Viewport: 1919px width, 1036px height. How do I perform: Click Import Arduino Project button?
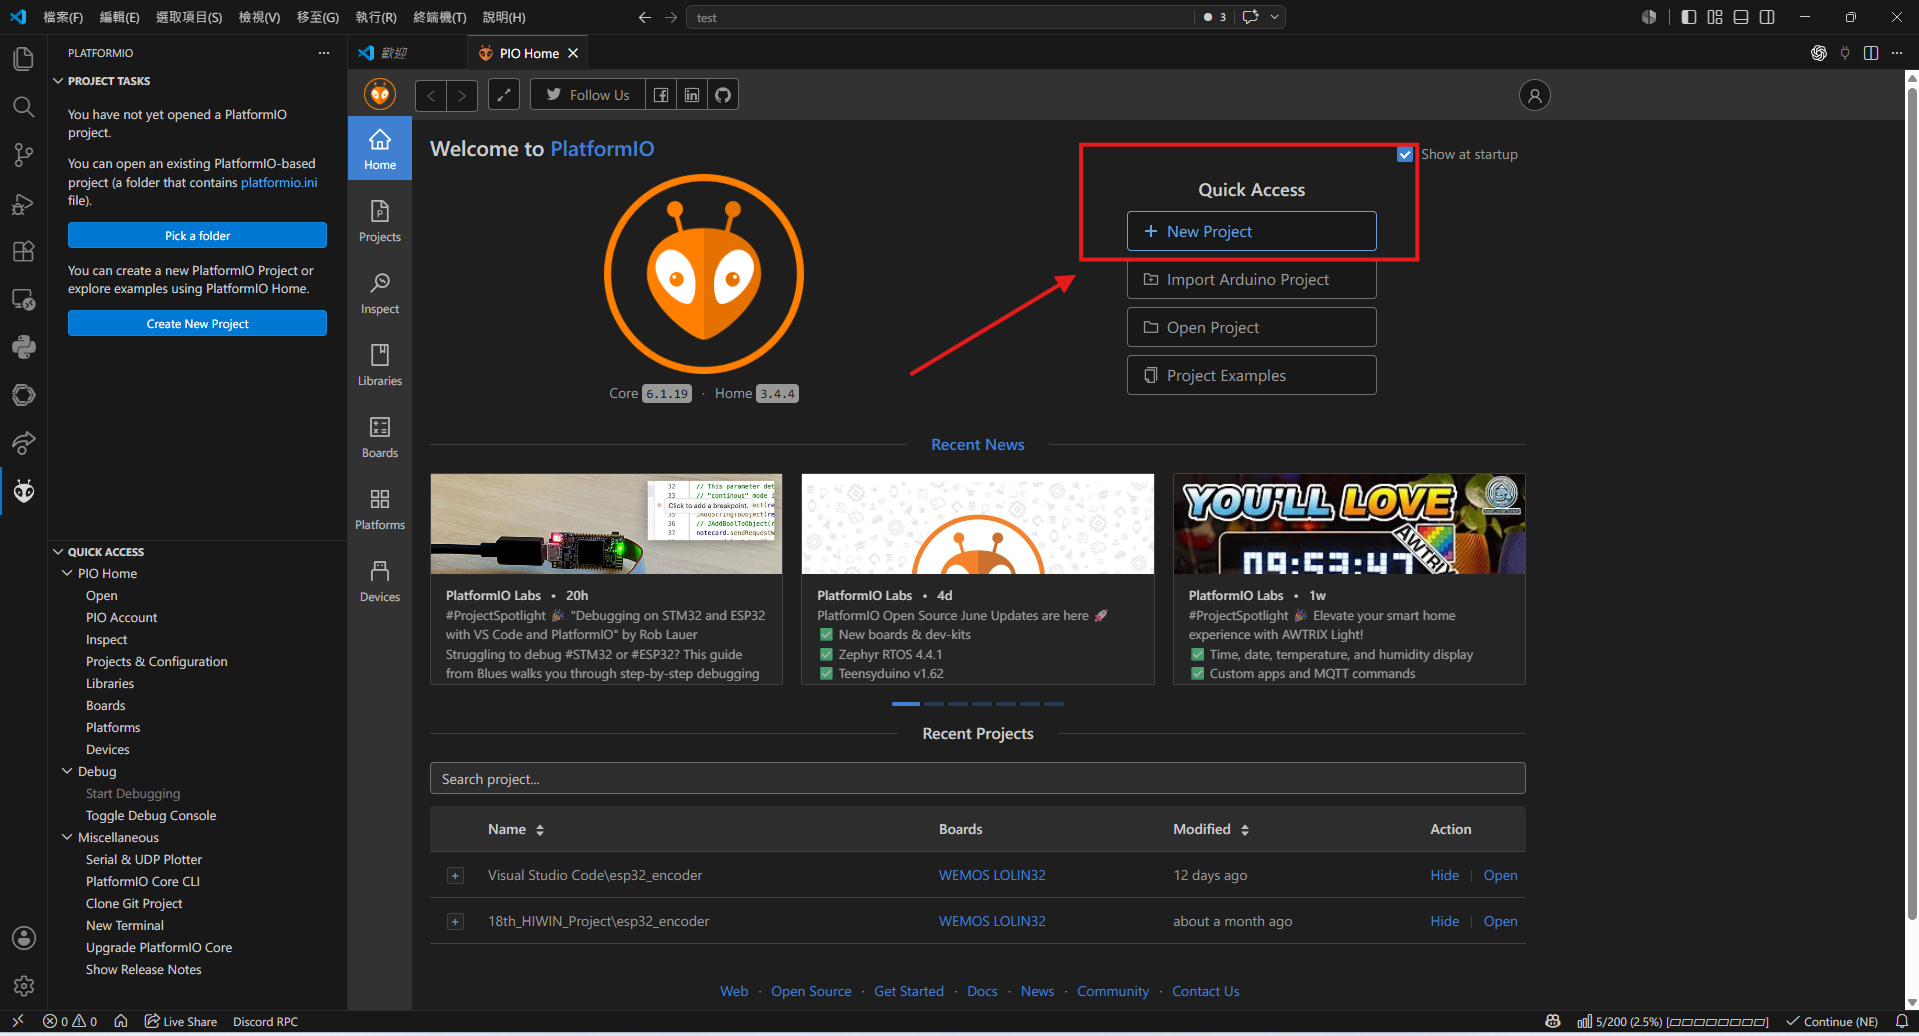click(1251, 279)
